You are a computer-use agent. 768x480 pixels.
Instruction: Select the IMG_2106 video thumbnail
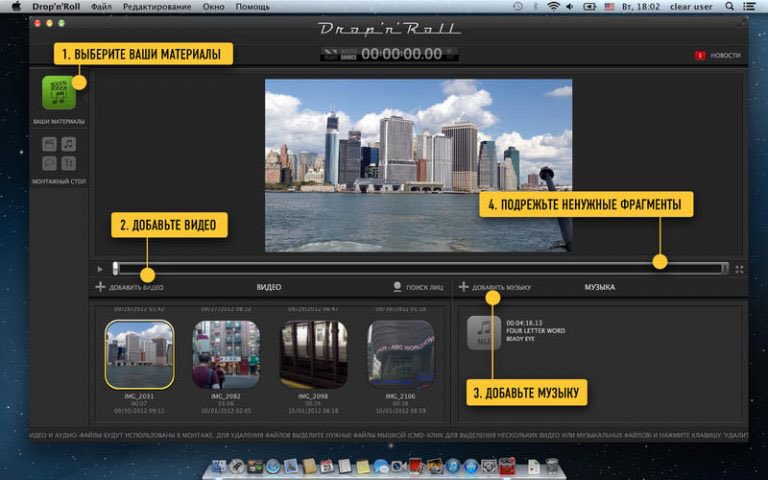point(401,355)
